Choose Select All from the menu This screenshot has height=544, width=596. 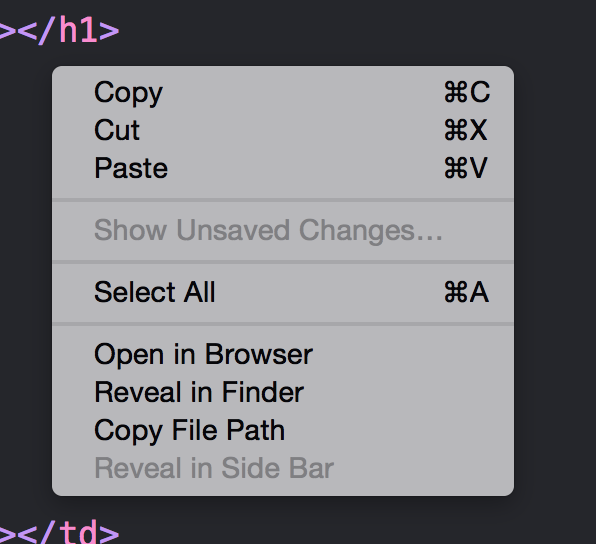click(283, 292)
